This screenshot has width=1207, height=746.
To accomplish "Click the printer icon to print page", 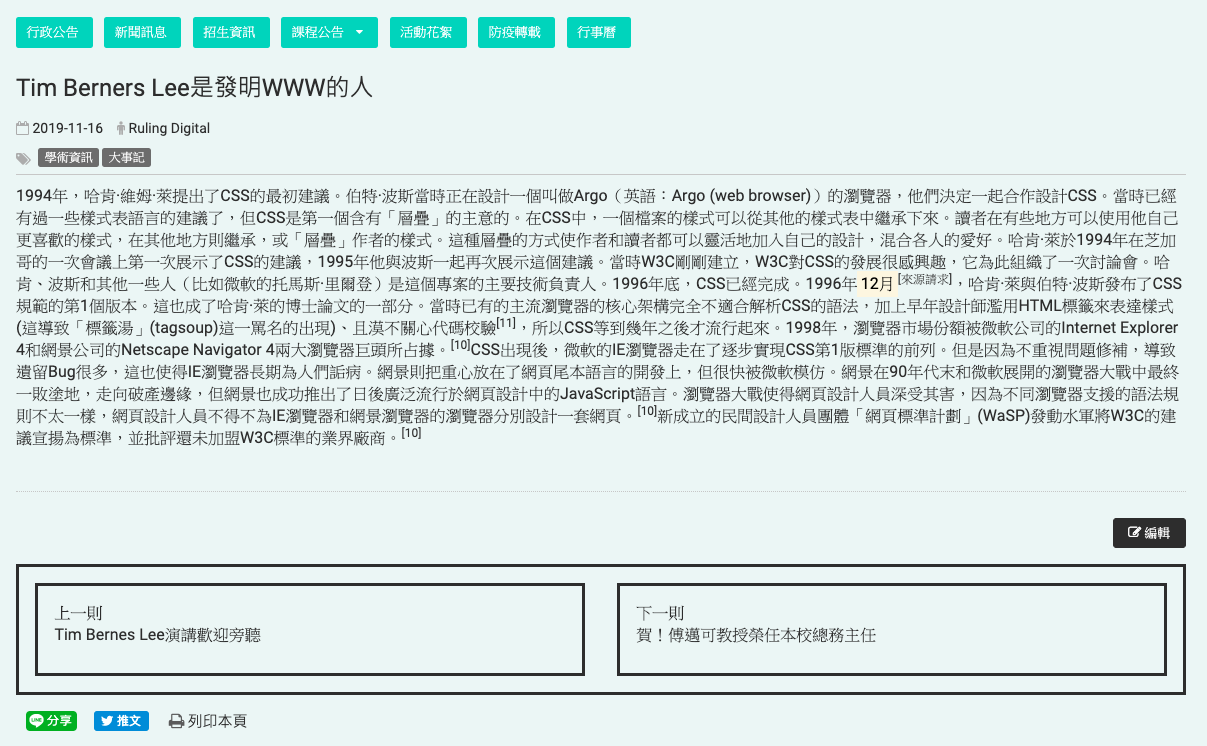I will pos(176,721).
